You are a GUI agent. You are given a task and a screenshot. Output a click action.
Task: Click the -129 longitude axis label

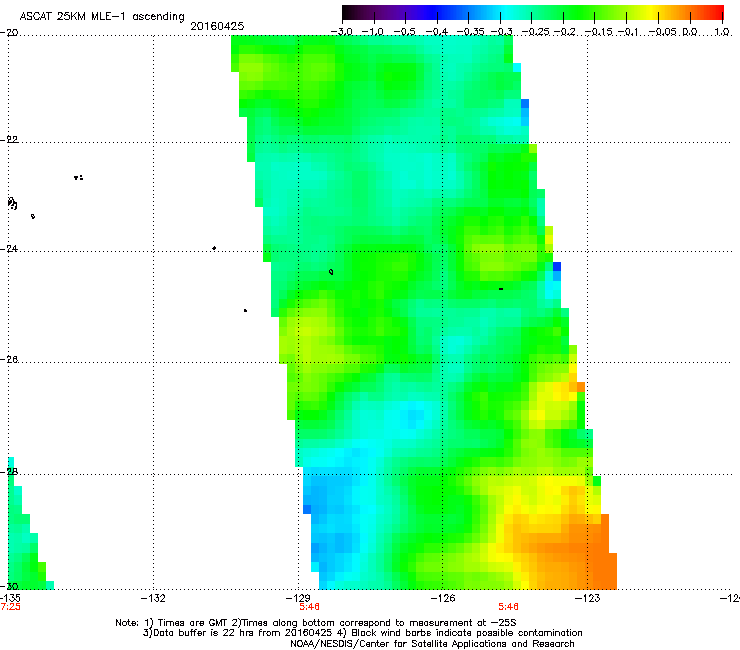298,599
